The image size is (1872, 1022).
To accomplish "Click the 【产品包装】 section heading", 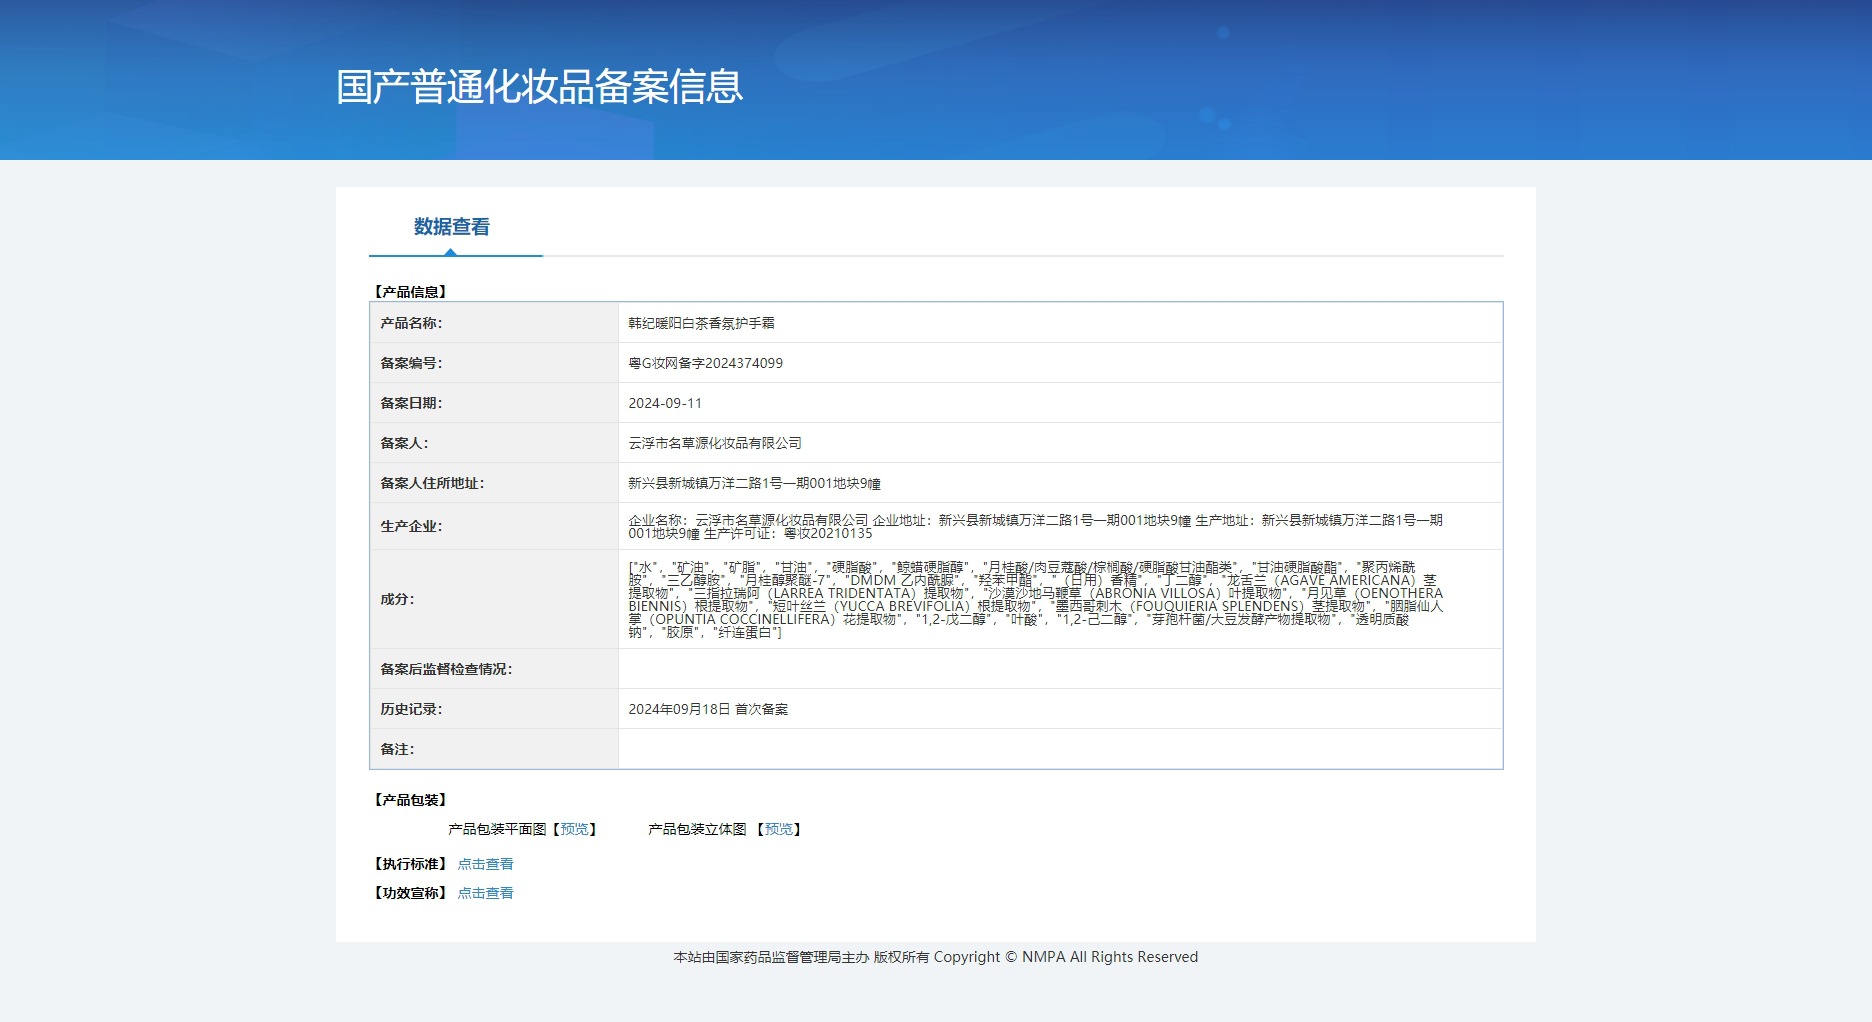I will (410, 800).
